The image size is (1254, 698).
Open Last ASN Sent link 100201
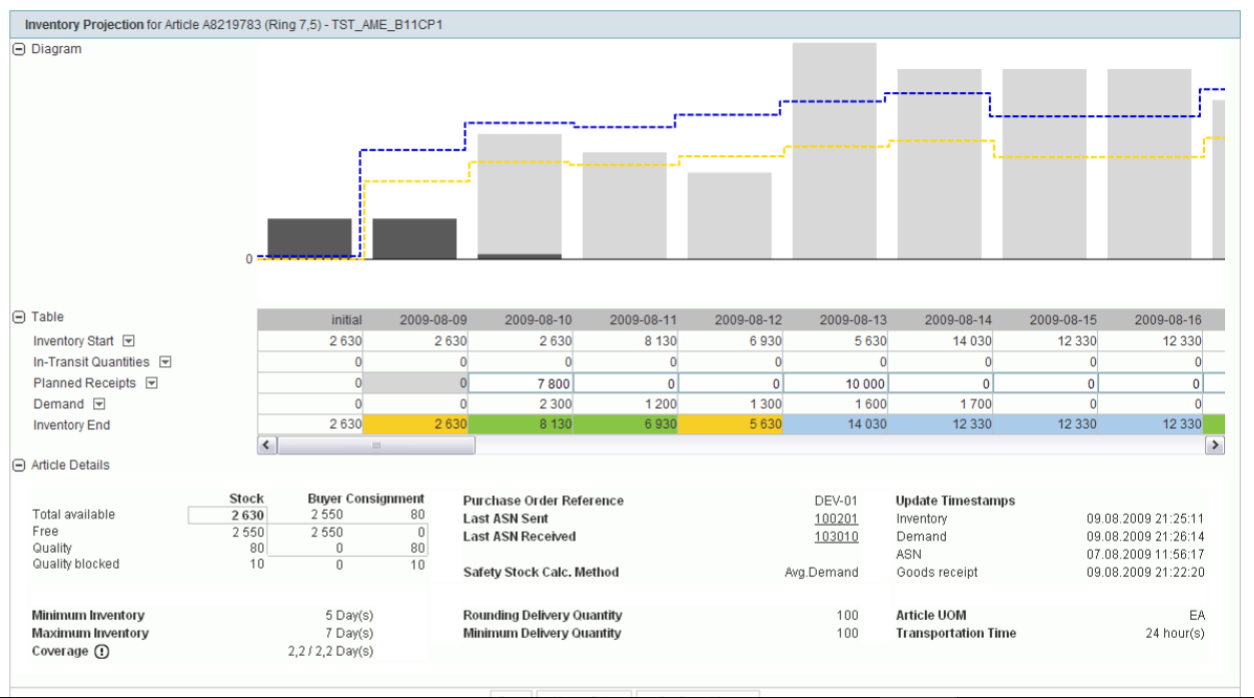tap(835, 519)
